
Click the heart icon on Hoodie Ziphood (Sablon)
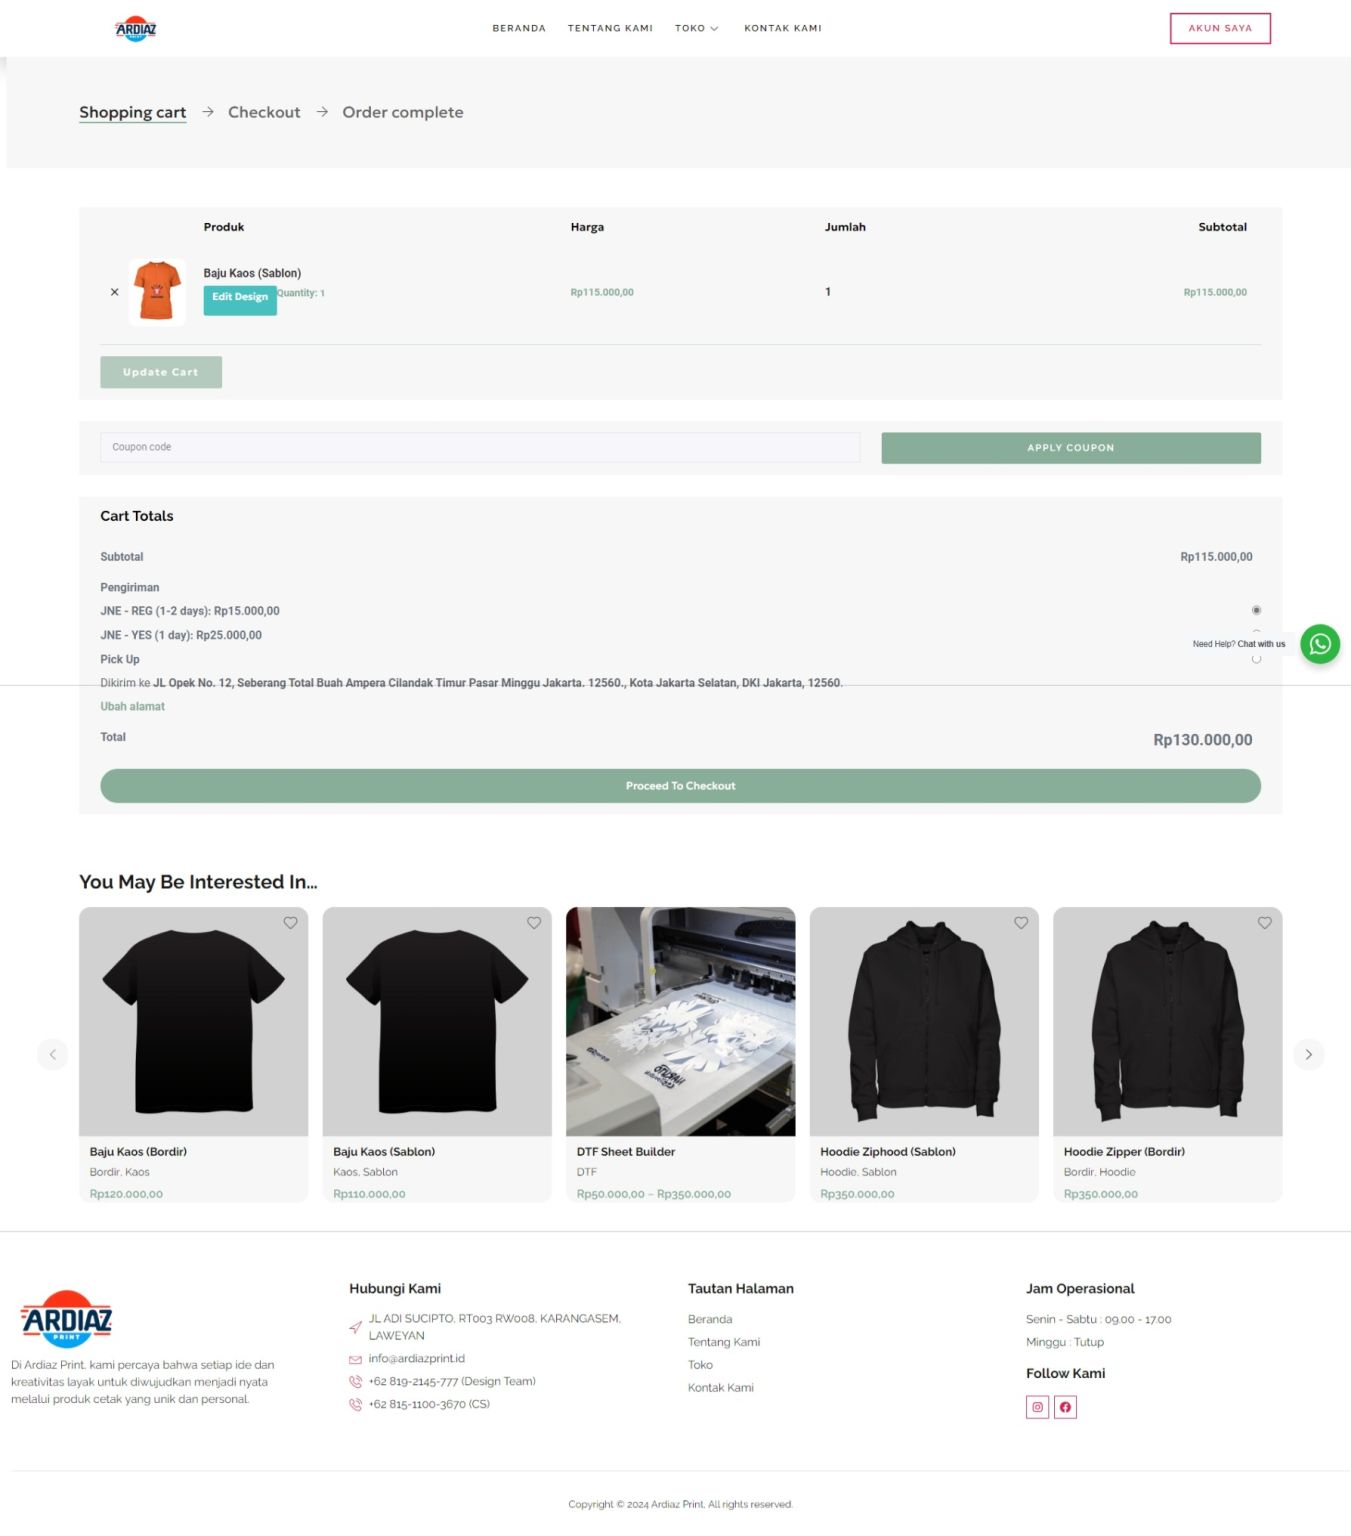point(1021,923)
